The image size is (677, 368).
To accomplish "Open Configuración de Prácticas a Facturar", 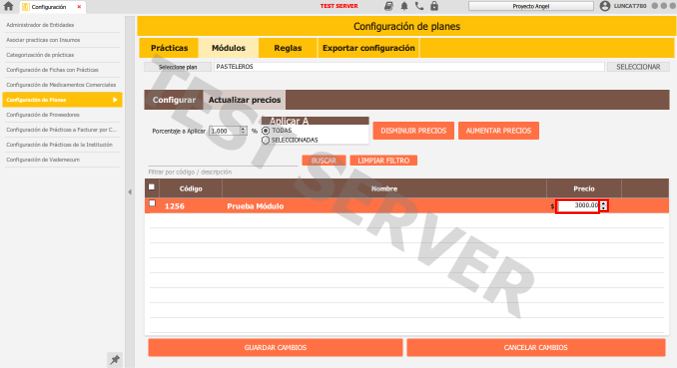I will pos(61,130).
